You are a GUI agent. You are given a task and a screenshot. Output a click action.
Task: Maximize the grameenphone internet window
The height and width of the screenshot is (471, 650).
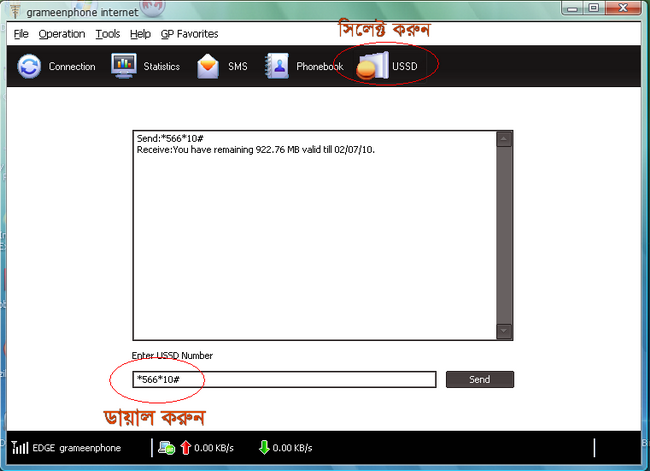[594, 8]
